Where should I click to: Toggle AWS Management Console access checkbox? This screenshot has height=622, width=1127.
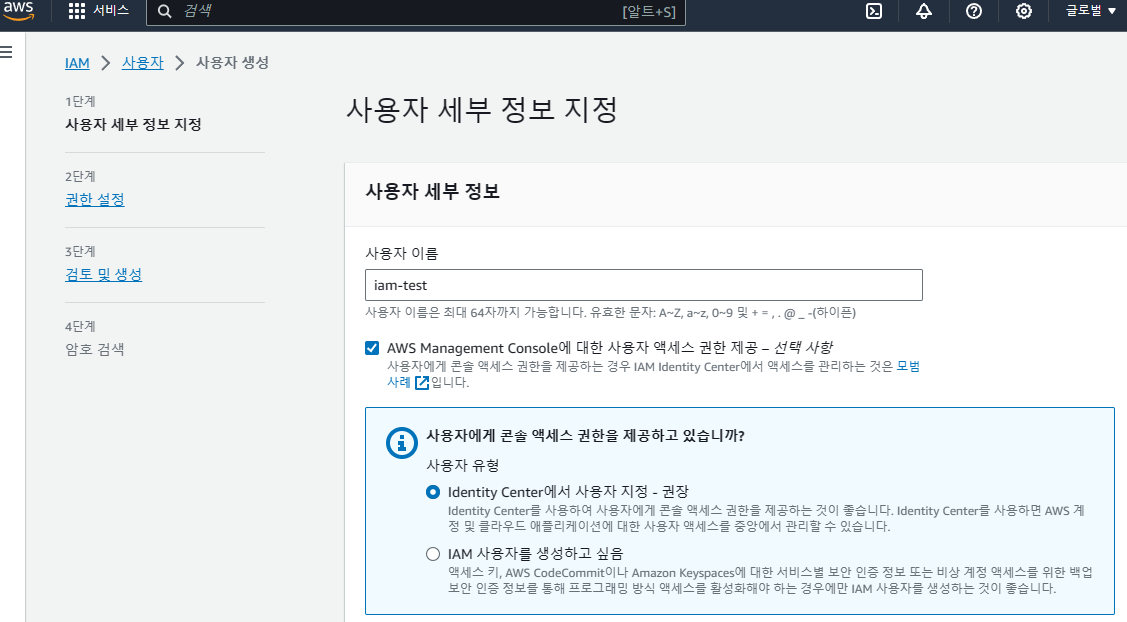372,348
